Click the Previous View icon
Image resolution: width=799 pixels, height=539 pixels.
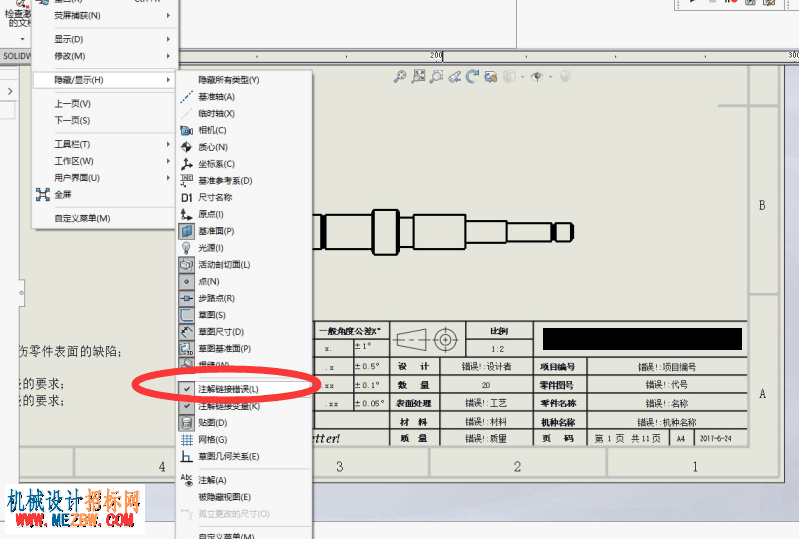click(455, 76)
